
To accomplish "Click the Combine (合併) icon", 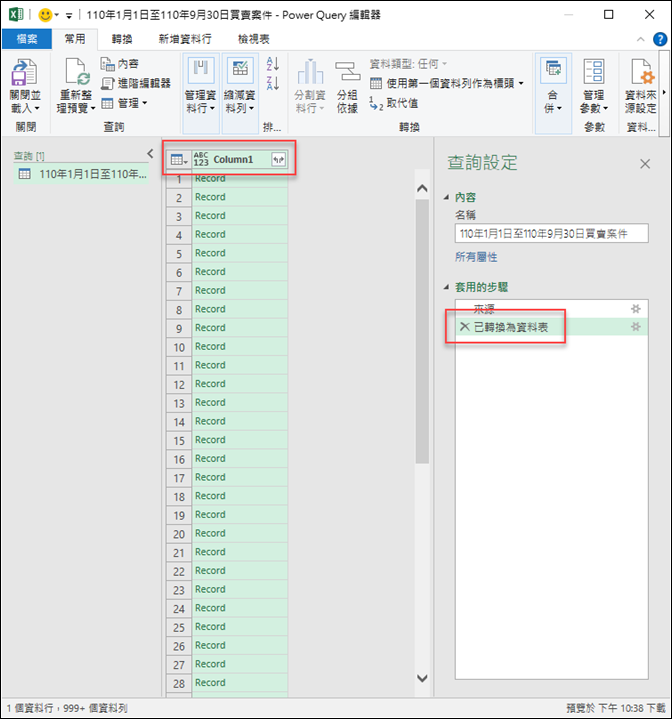I will tap(553, 70).
